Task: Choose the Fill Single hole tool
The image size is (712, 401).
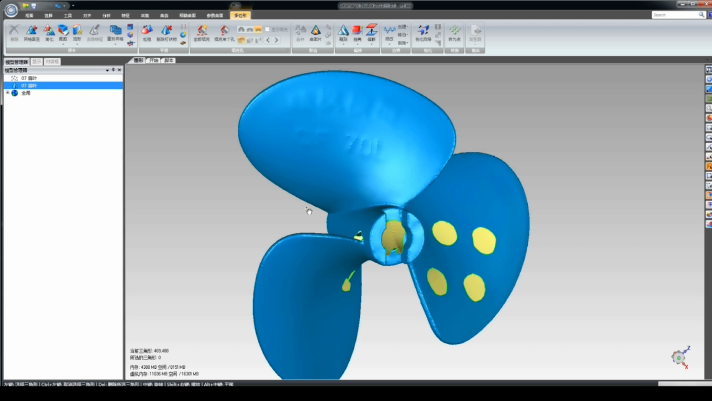Action: point(223,33)
